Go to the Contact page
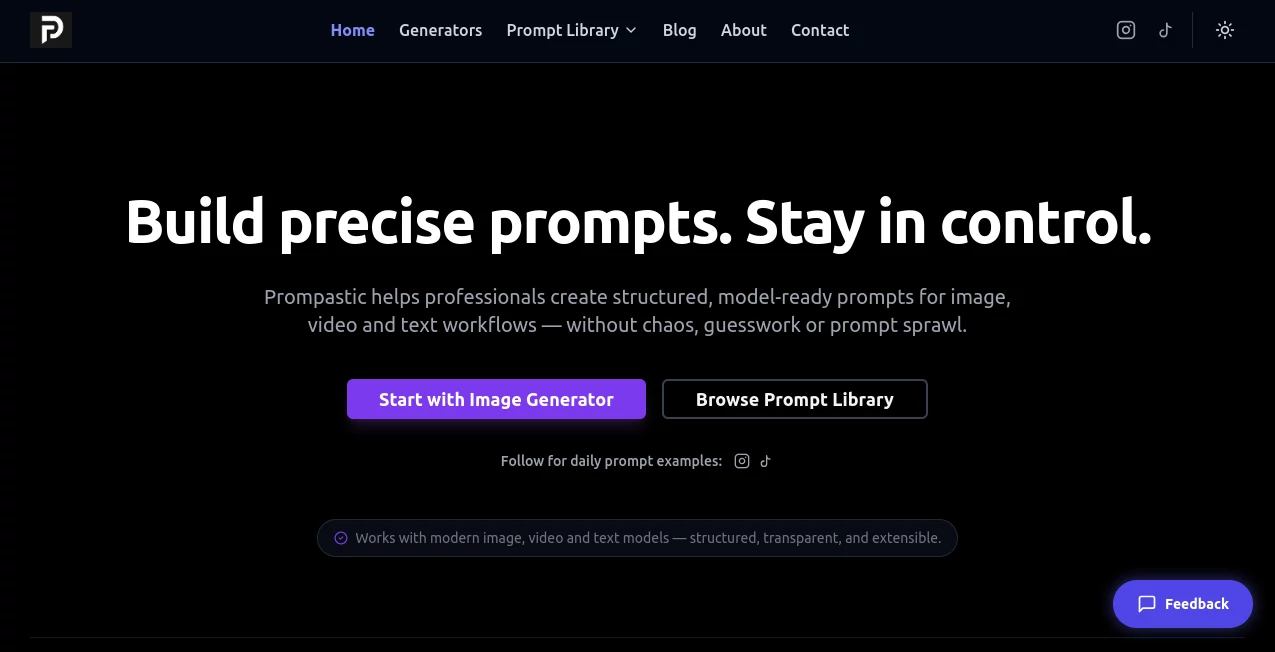The width and height of the screenshot is (1275, 652). pos(820,30)
